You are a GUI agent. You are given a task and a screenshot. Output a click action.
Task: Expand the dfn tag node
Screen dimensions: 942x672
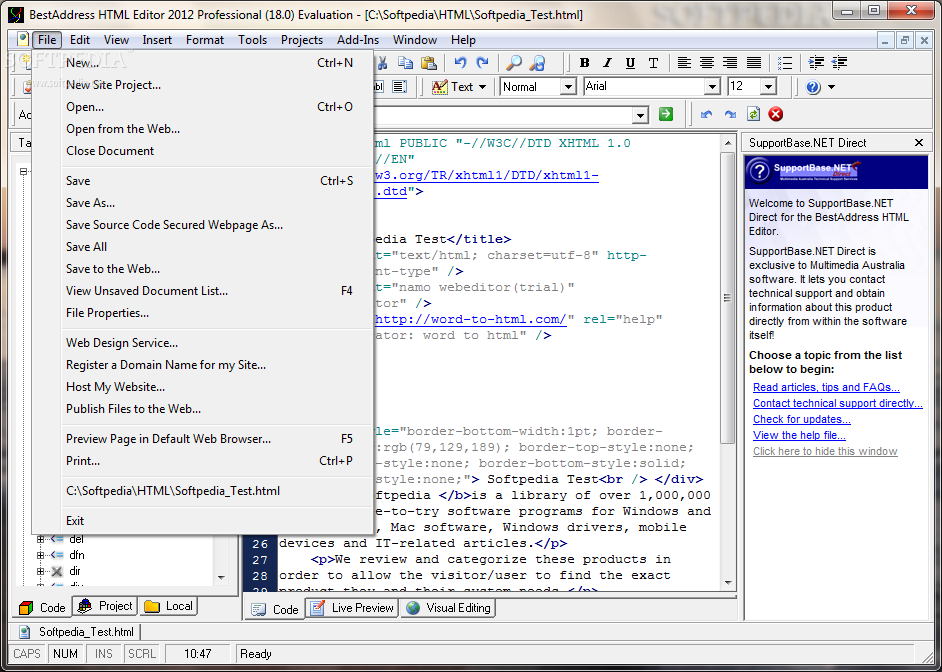(x=40, y=555)
